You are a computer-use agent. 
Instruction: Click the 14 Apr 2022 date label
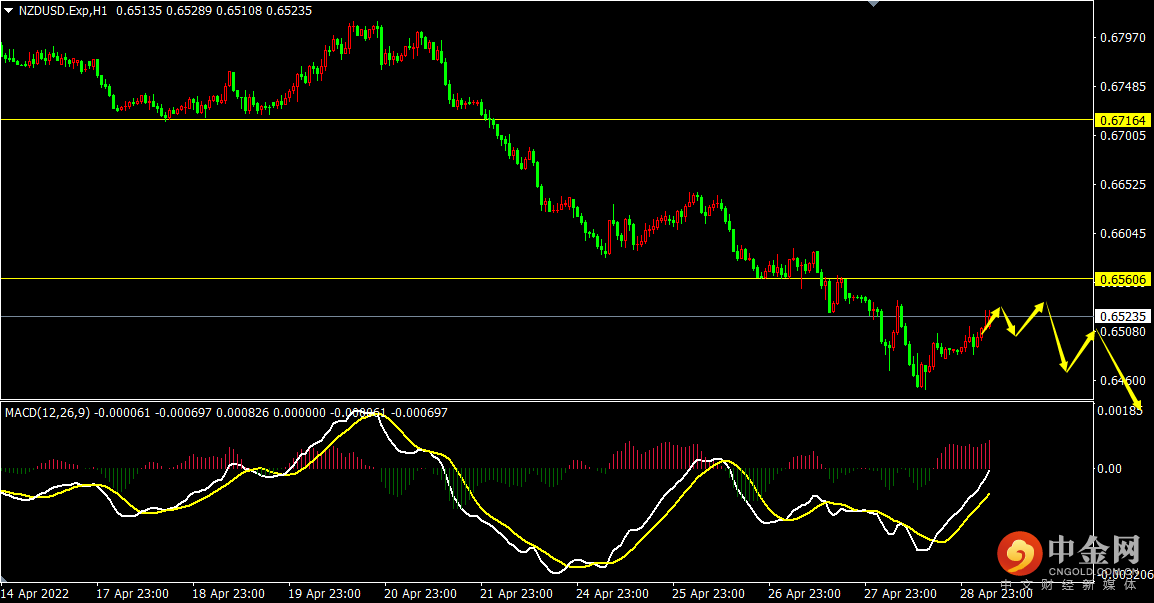pos(35,593)
